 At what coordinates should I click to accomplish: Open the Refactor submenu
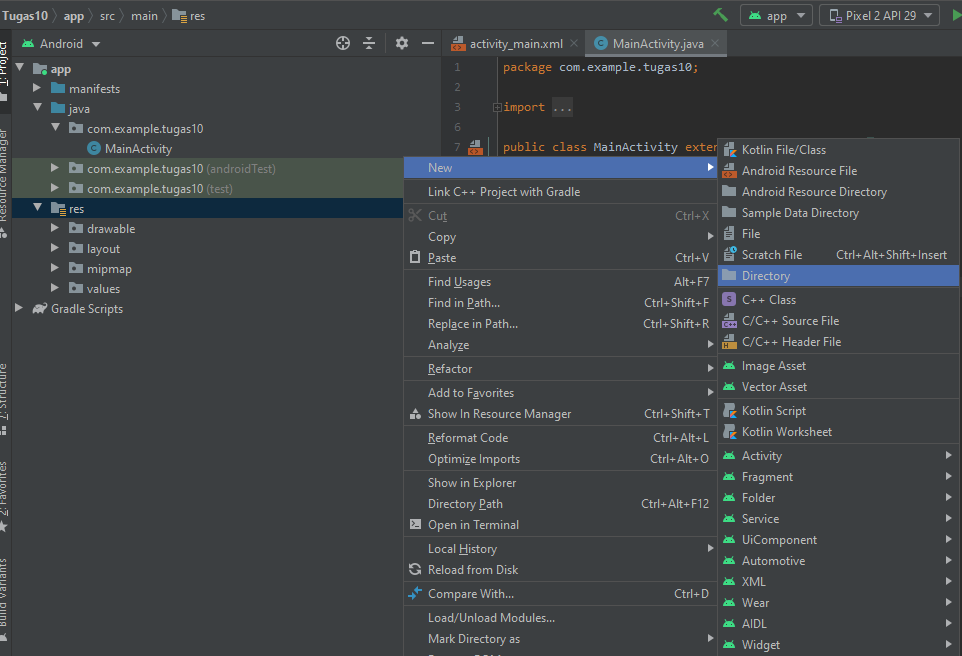click(560, 369)
